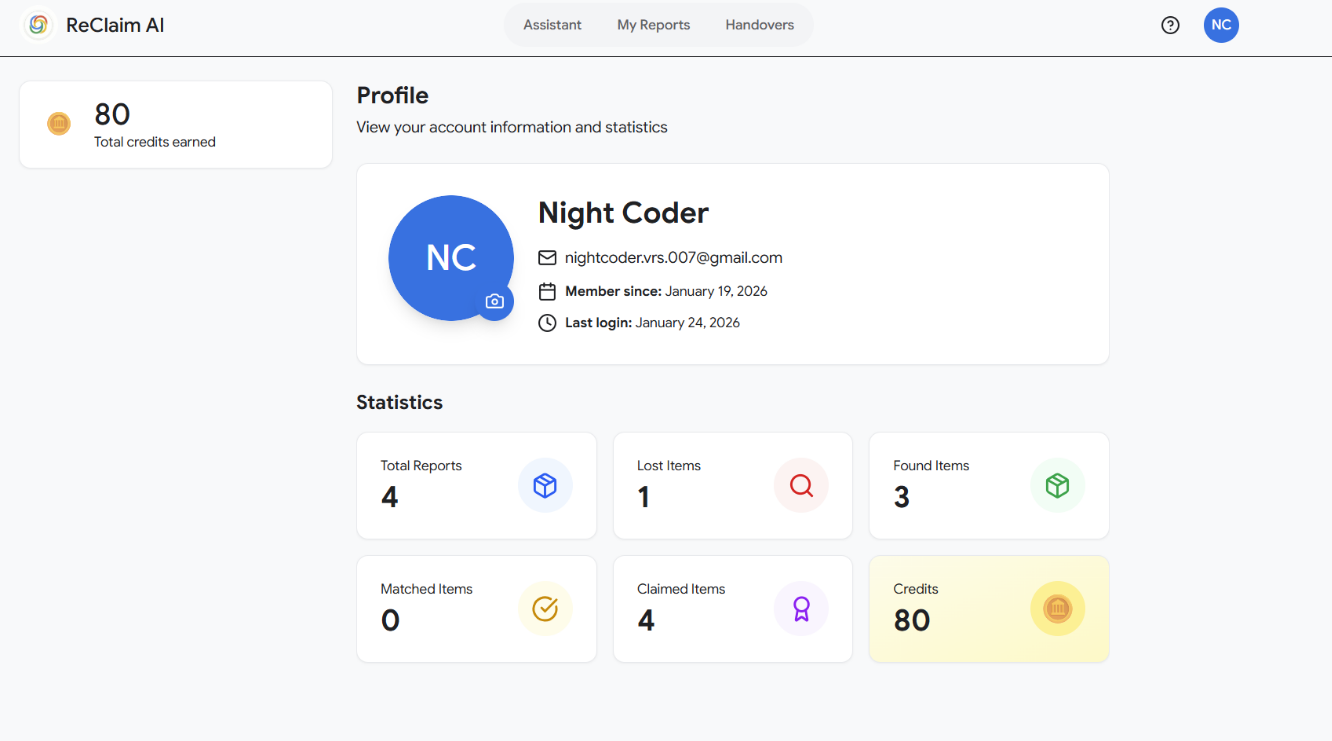
Task: Click the ReClaim AI brand name
Action: (x=115, y=25)
